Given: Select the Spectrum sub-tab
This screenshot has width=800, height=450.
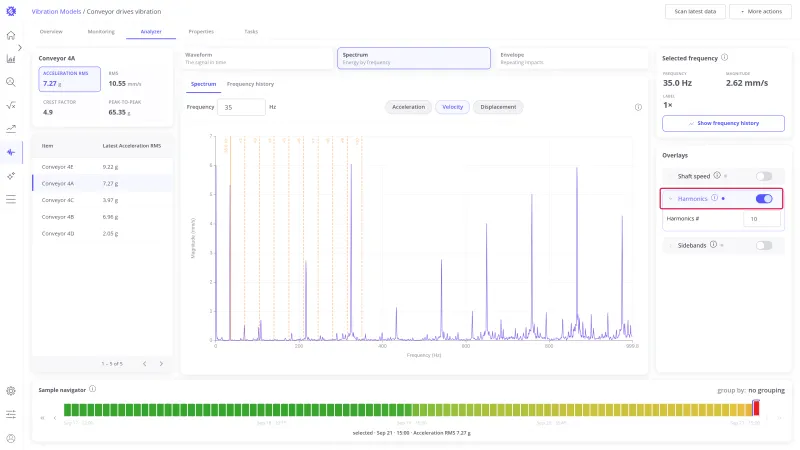Looking at the screenshot, I should coord(204,84).
